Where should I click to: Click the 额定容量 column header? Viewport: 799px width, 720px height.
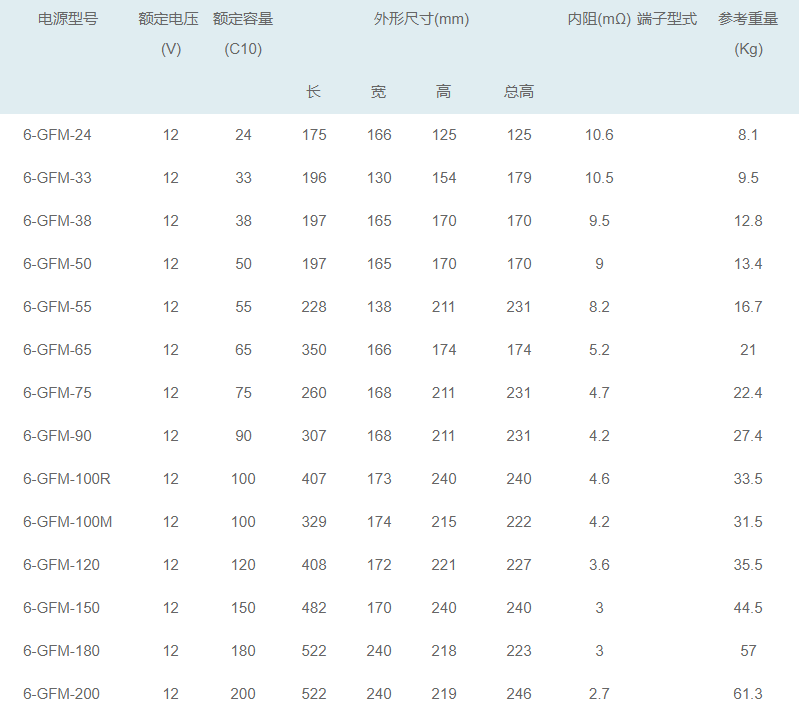click(x=243, y=19)
